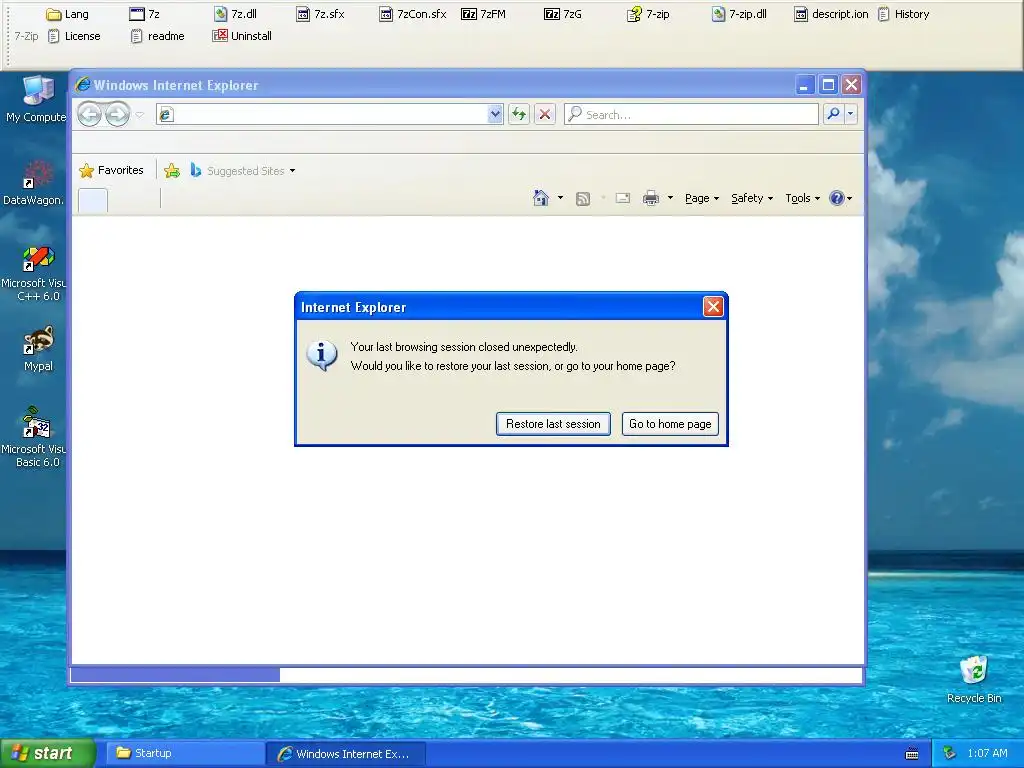
Task: Click Add to Favorites Bar icon
Action: [x=172, y=170]
